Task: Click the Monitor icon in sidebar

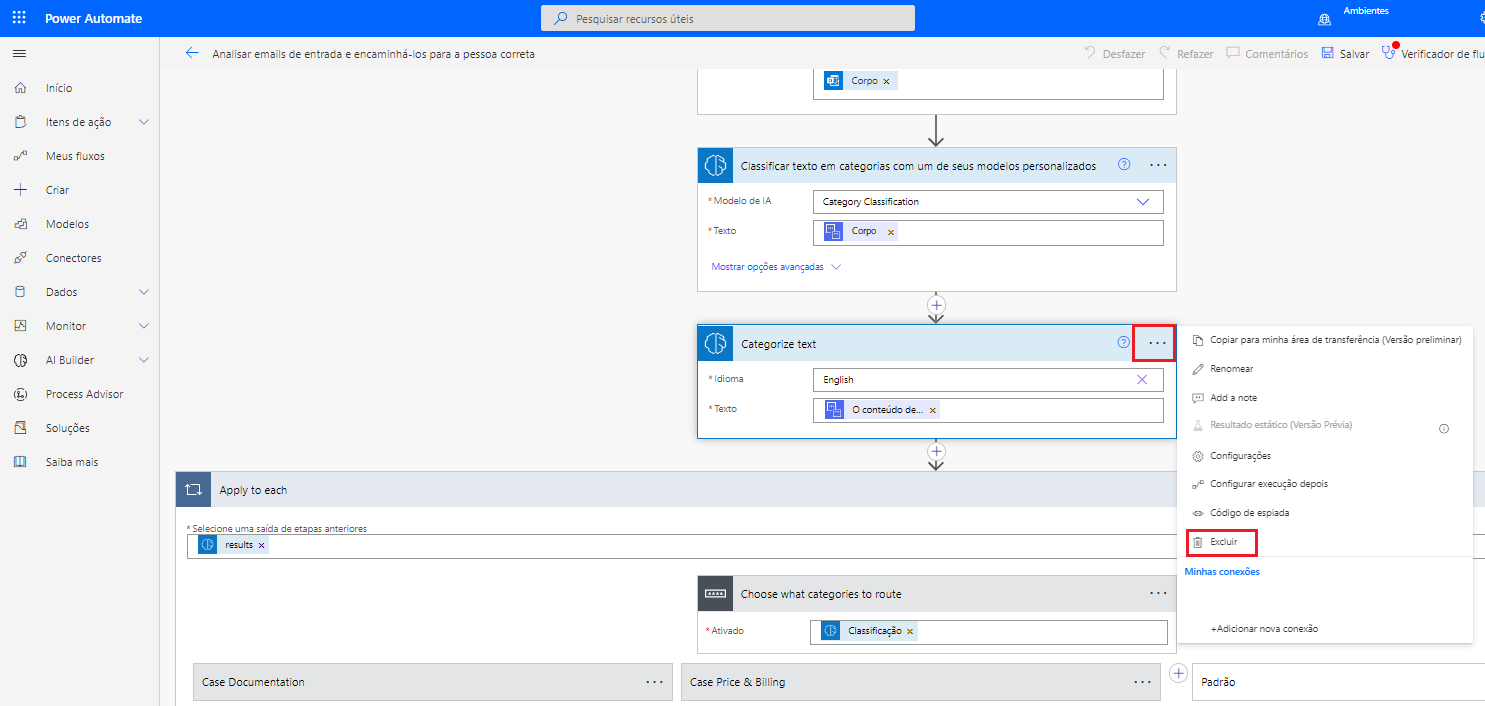Action: coord(20,326)
